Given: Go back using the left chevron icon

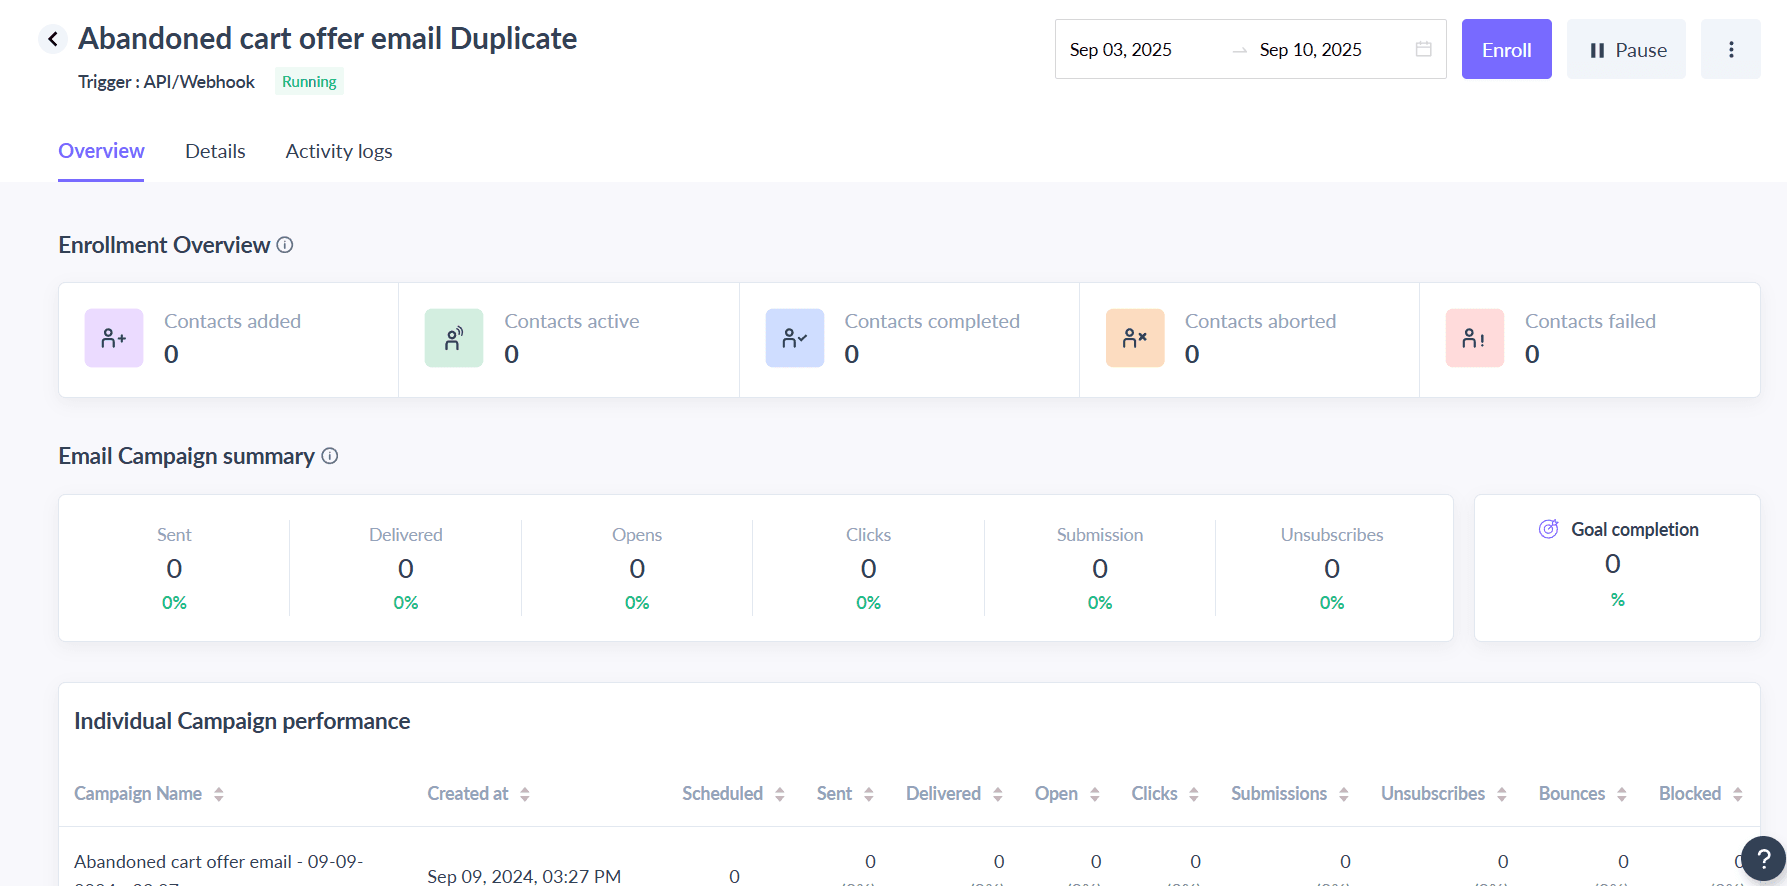Looking at the screenshot, I should [53, 39].
